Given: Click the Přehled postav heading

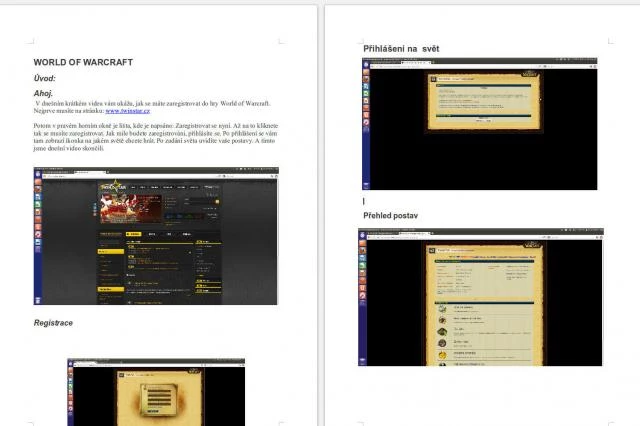Looking at the screenshot, I should point(391,215).
